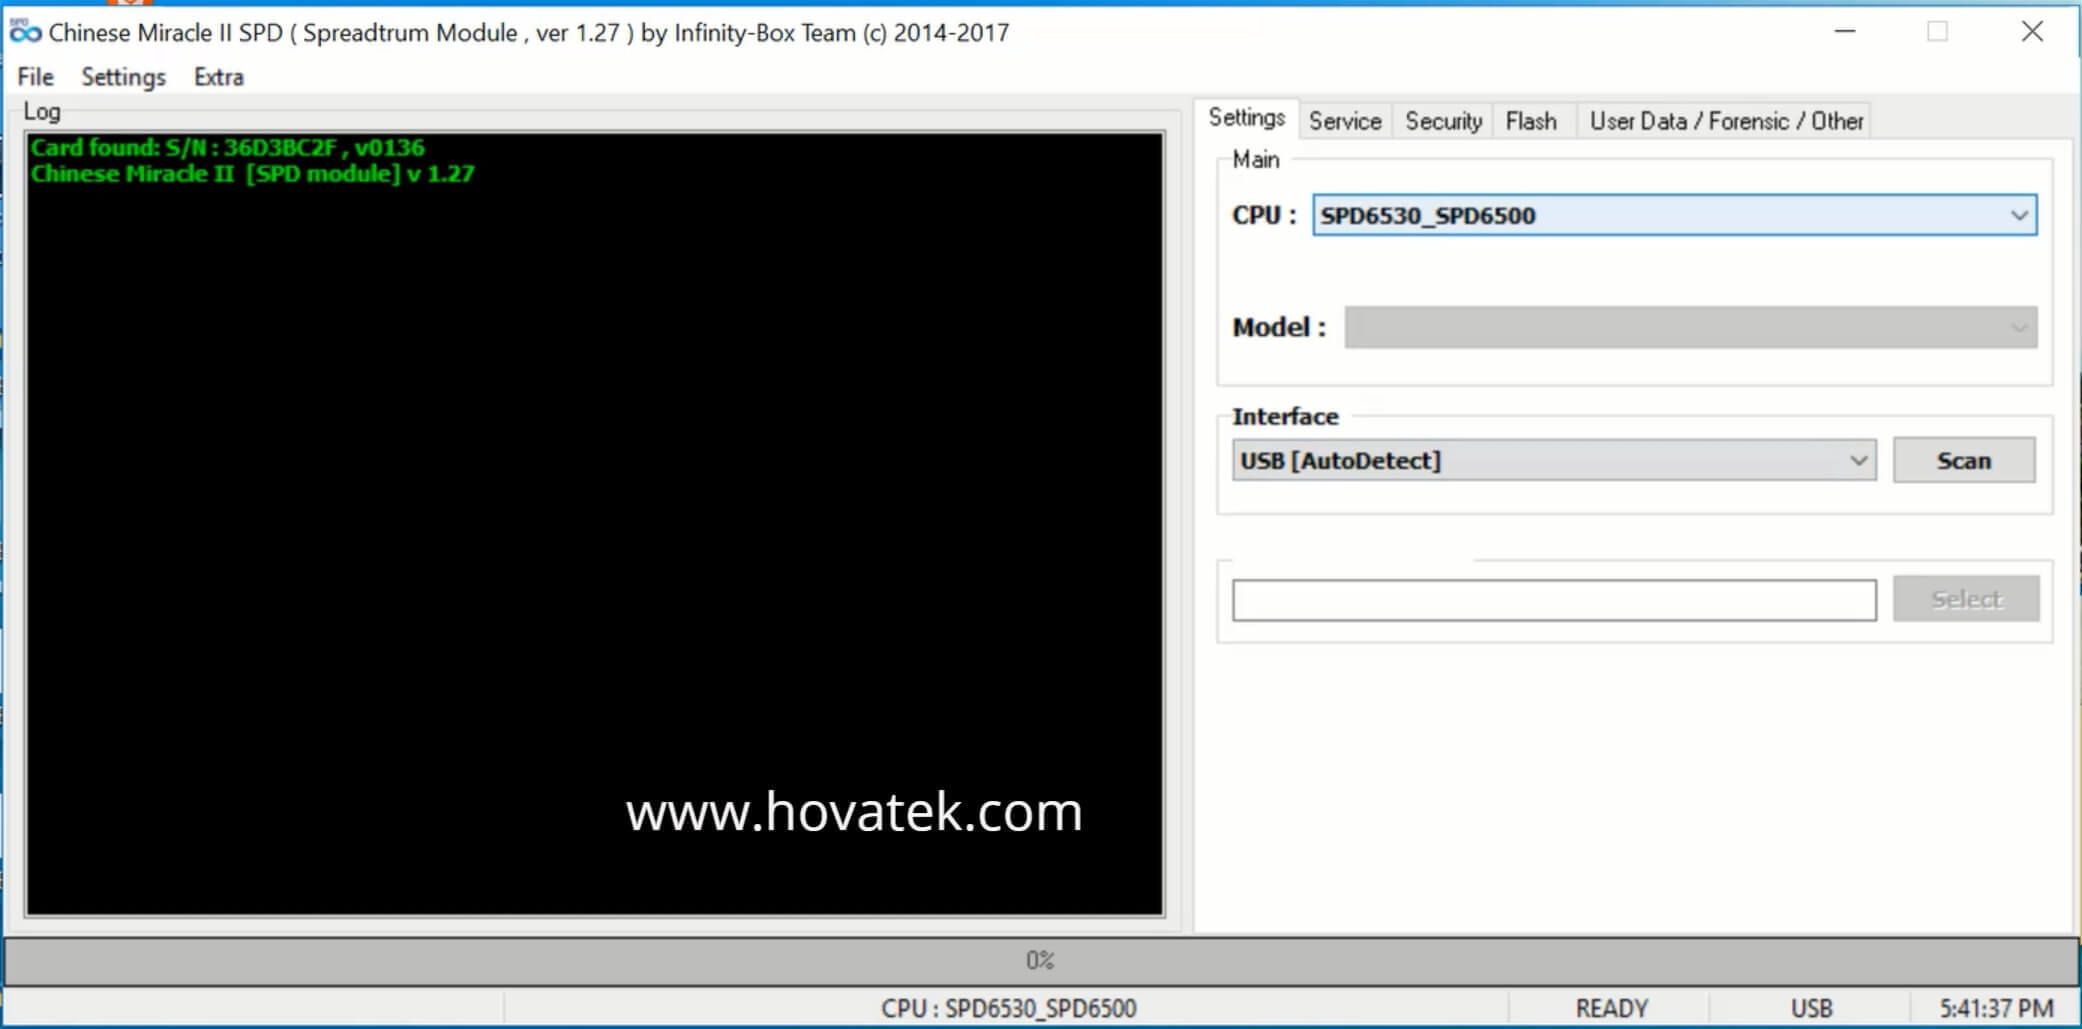Viewport: 2082px width, 1029px height.
Task: Close the Chinese Miracle II window
Action: click(2032, 32)
